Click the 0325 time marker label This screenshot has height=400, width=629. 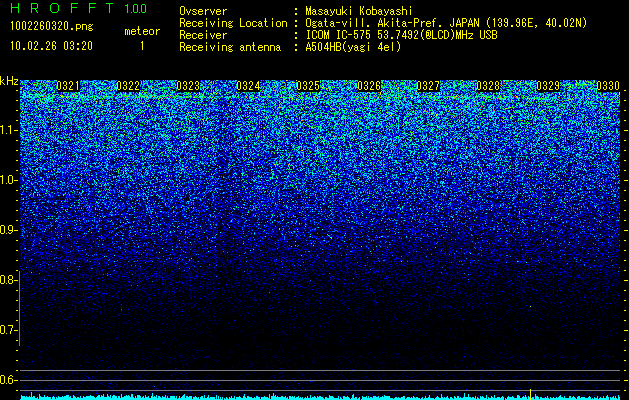308,86
